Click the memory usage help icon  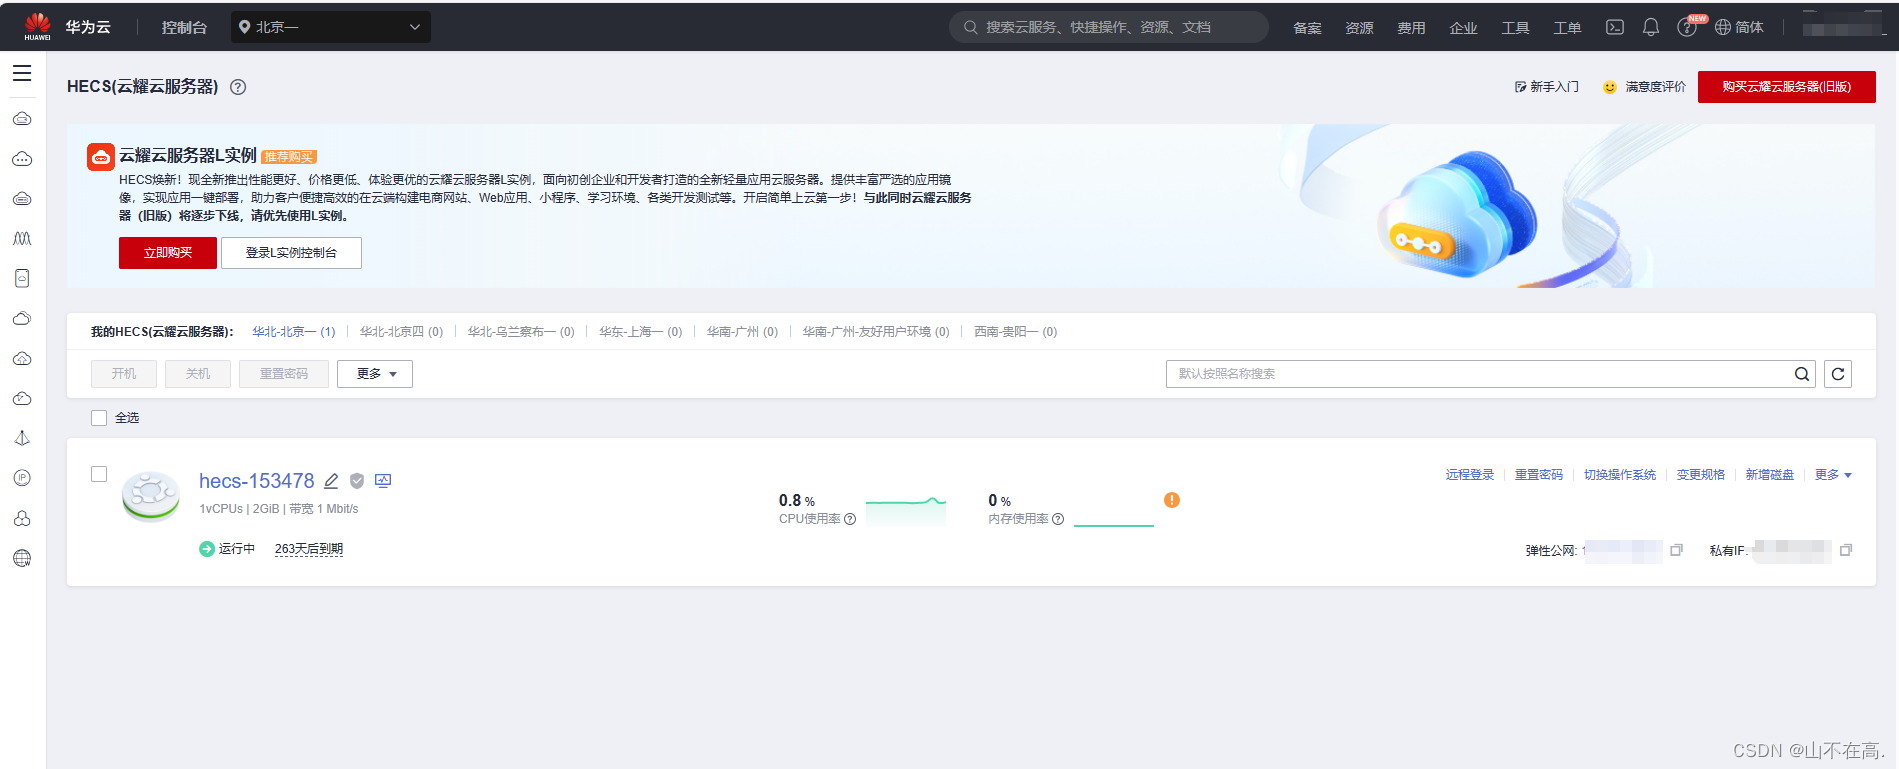click(x=1058, y=519)
